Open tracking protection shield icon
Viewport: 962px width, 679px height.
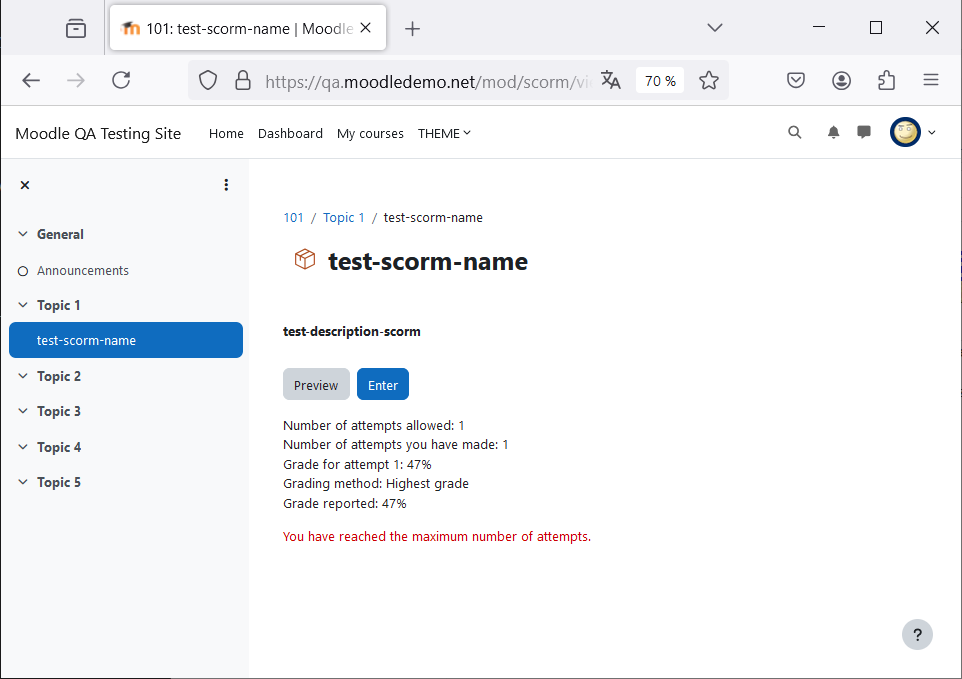point(208,80)
